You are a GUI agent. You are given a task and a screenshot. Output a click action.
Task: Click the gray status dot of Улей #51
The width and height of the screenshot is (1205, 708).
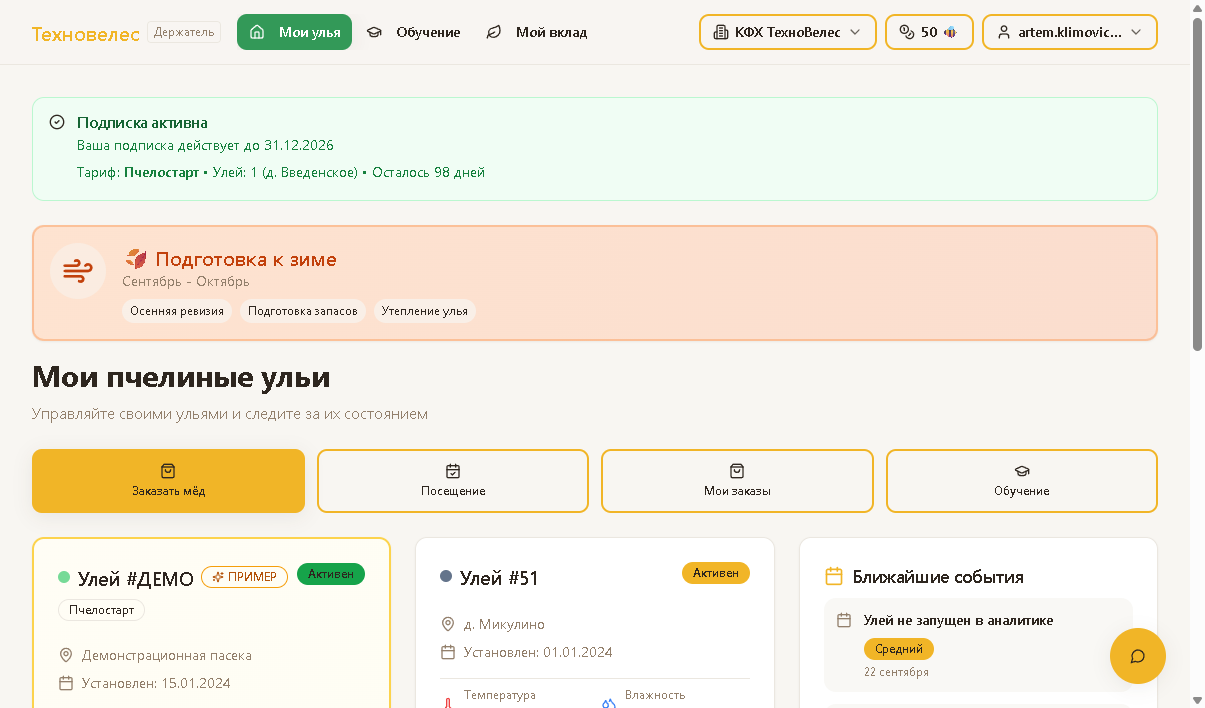click(446, 576)
